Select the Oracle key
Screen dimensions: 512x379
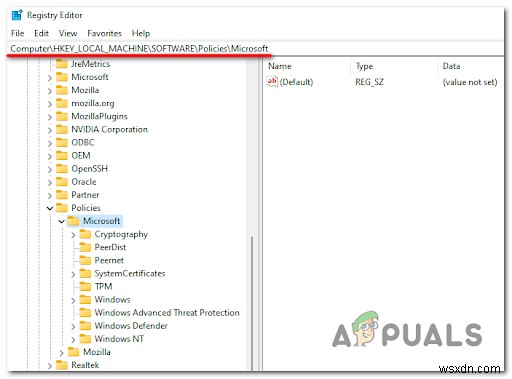point(84,182)
